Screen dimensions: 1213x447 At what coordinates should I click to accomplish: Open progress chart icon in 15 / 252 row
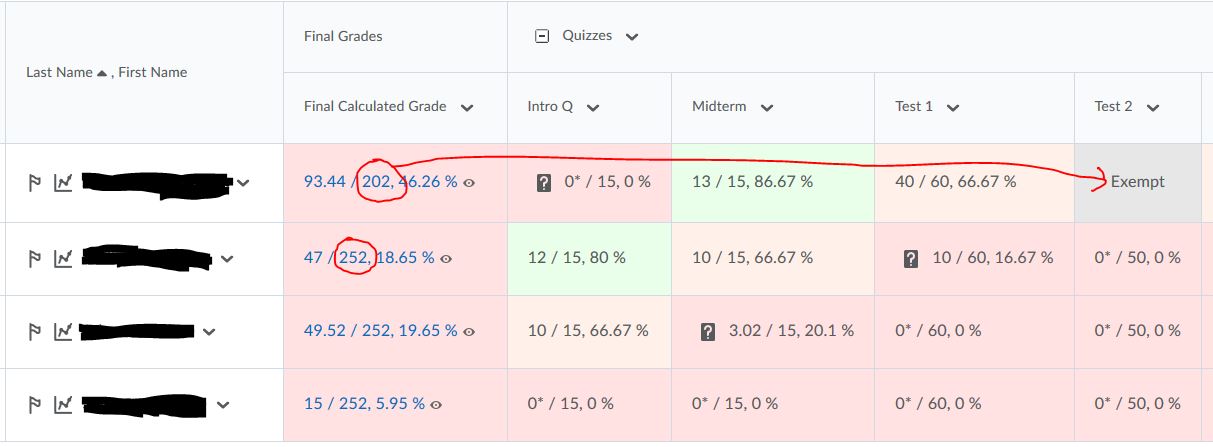(63, 405)
